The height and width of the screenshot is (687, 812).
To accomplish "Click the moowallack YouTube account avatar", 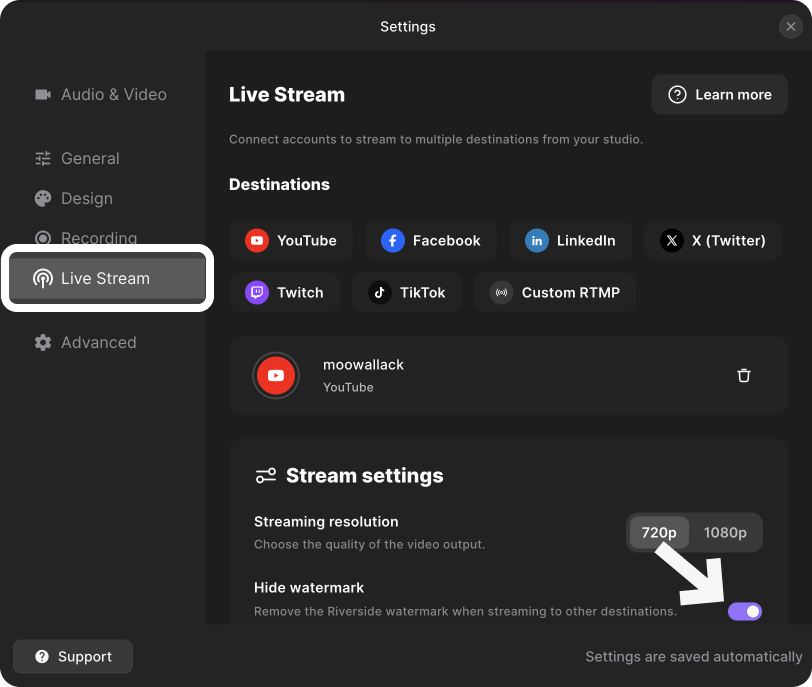I will [276, 376].
